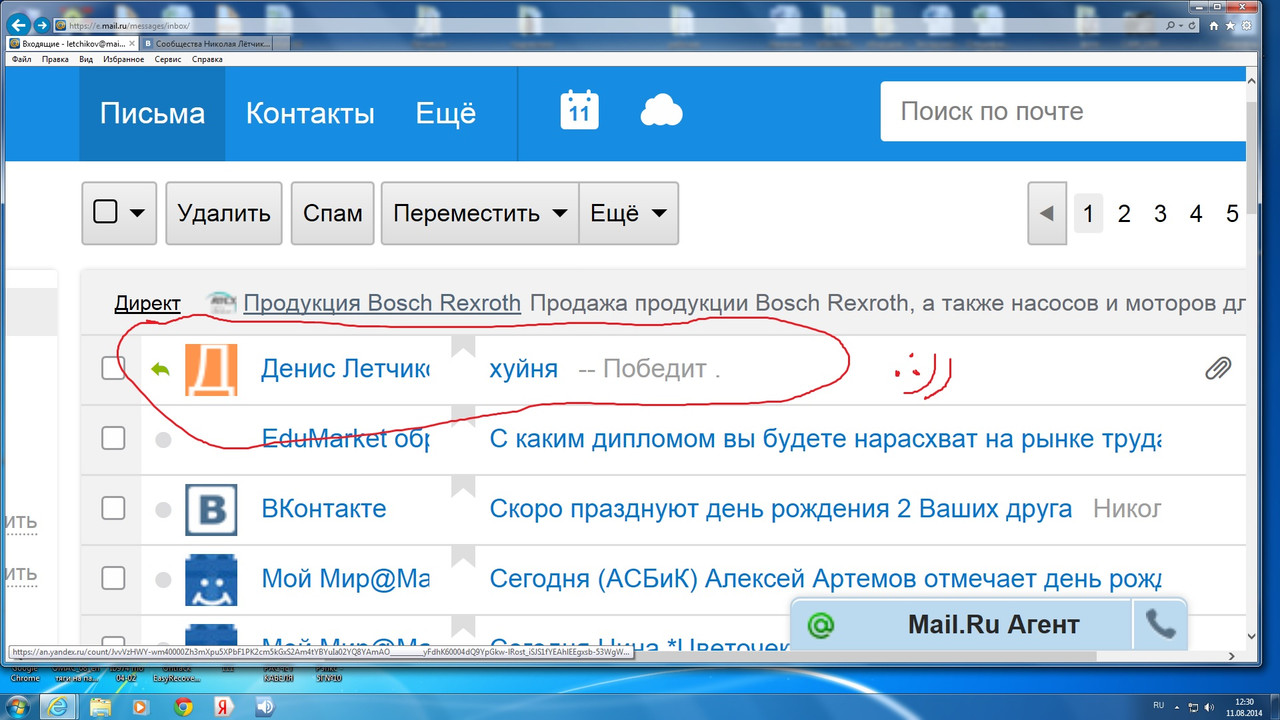Open the Вид menu
Viewport: 1280px width, 720px height.
click(x=86, y=59)
